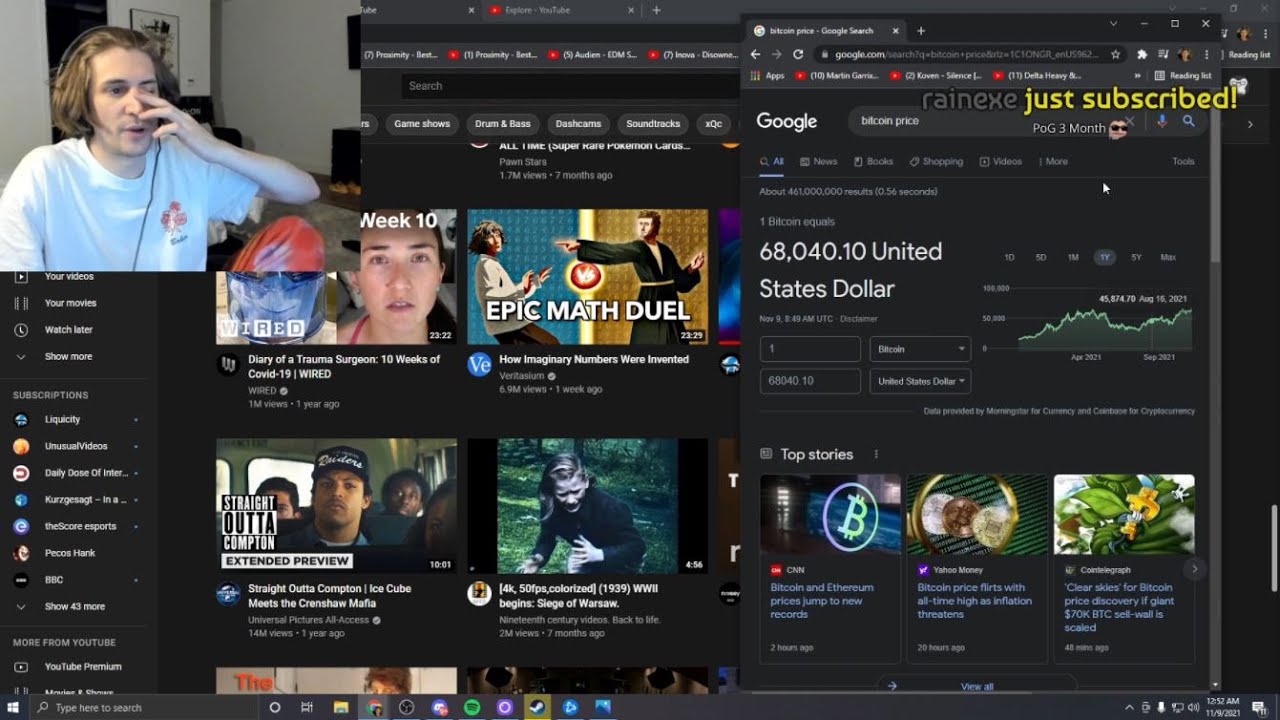The image size is (1280, 720).
Task: Open the Disclaimer link
Action: click(x=858, y=319)
